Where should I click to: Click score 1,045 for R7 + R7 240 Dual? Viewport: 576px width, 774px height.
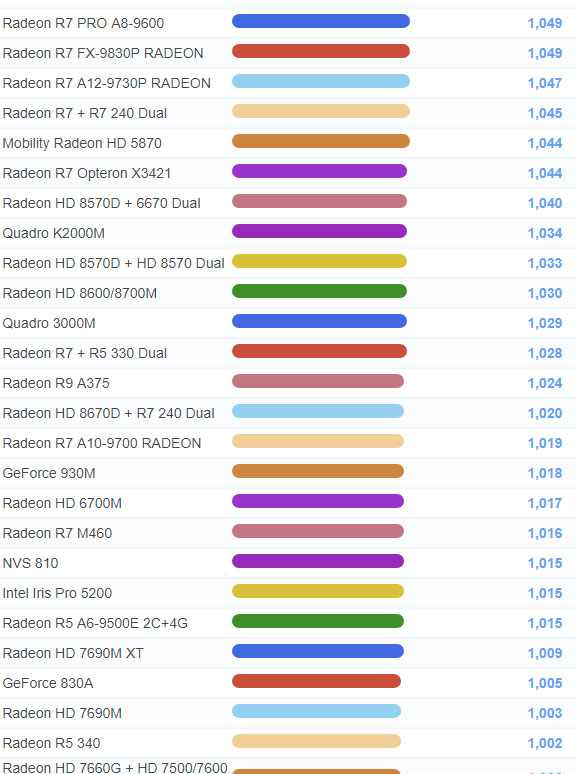545,114
